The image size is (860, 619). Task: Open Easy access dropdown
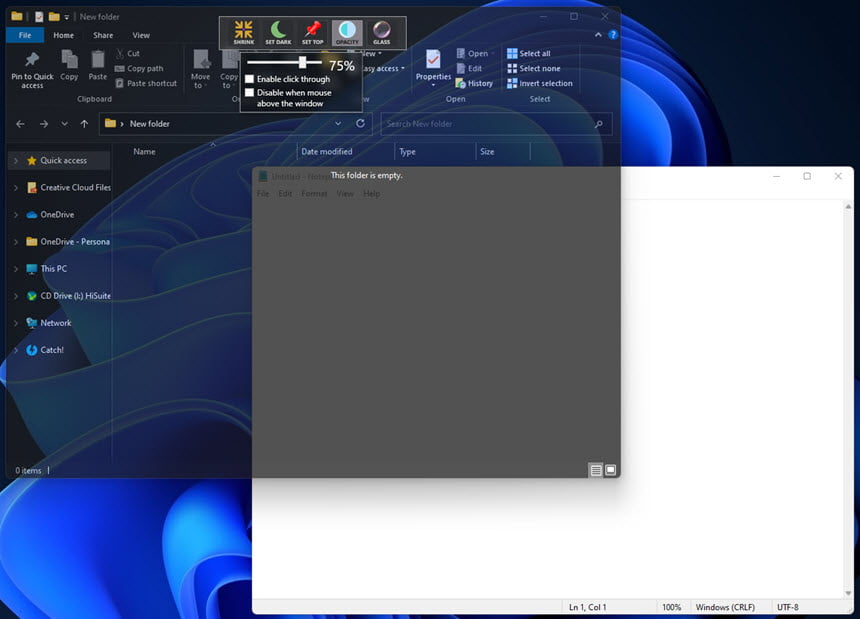coord(384,69)
